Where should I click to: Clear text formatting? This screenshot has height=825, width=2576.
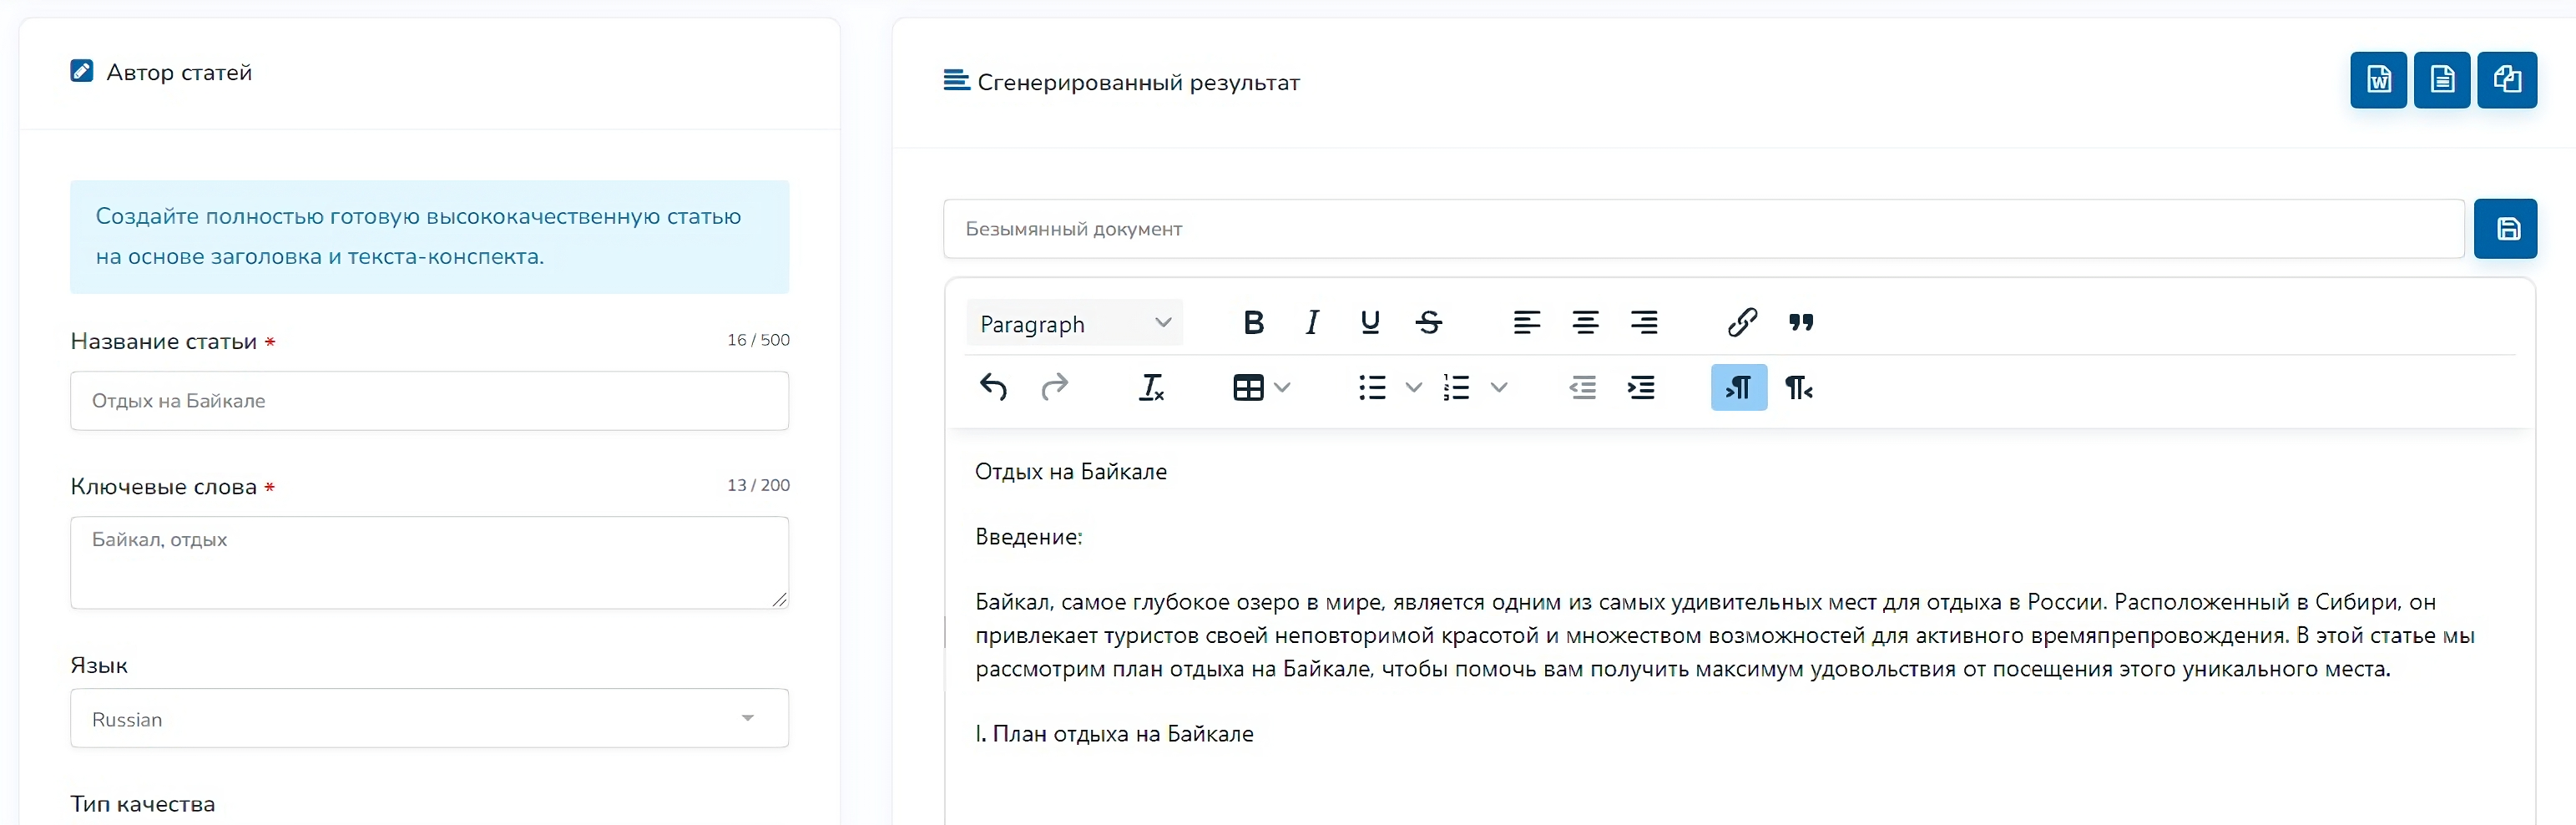click(x=1151, y=387)
